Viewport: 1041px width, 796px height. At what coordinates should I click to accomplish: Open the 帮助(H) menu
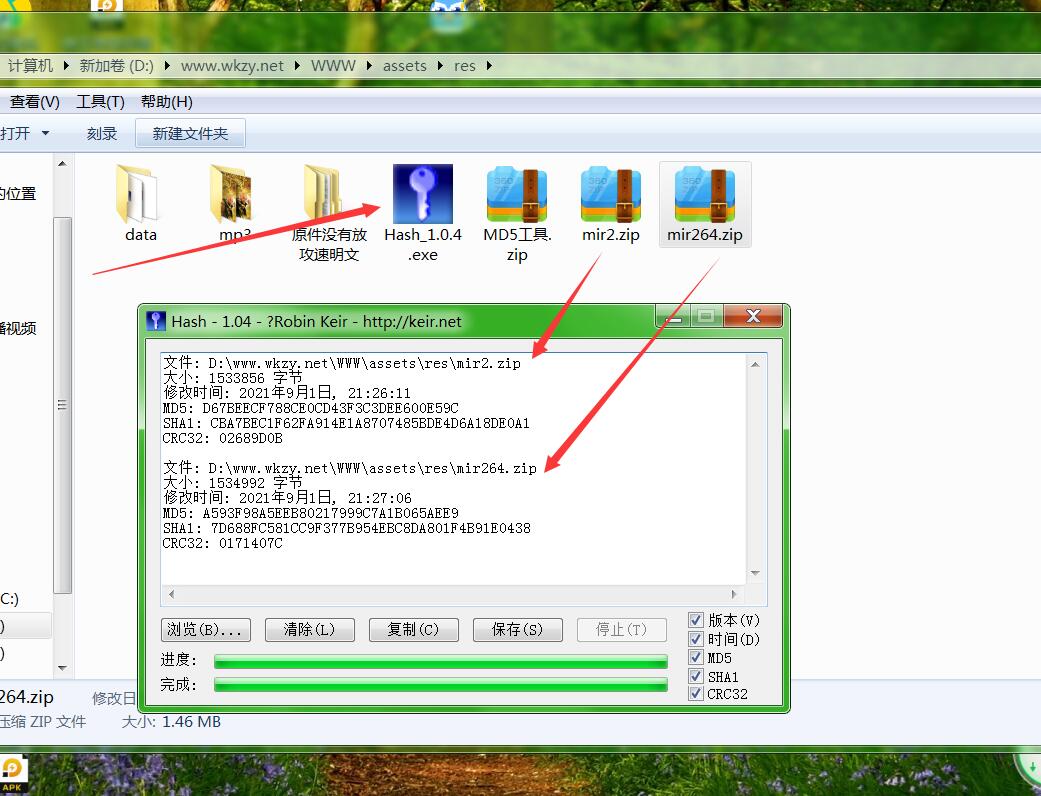coord(166,102)
